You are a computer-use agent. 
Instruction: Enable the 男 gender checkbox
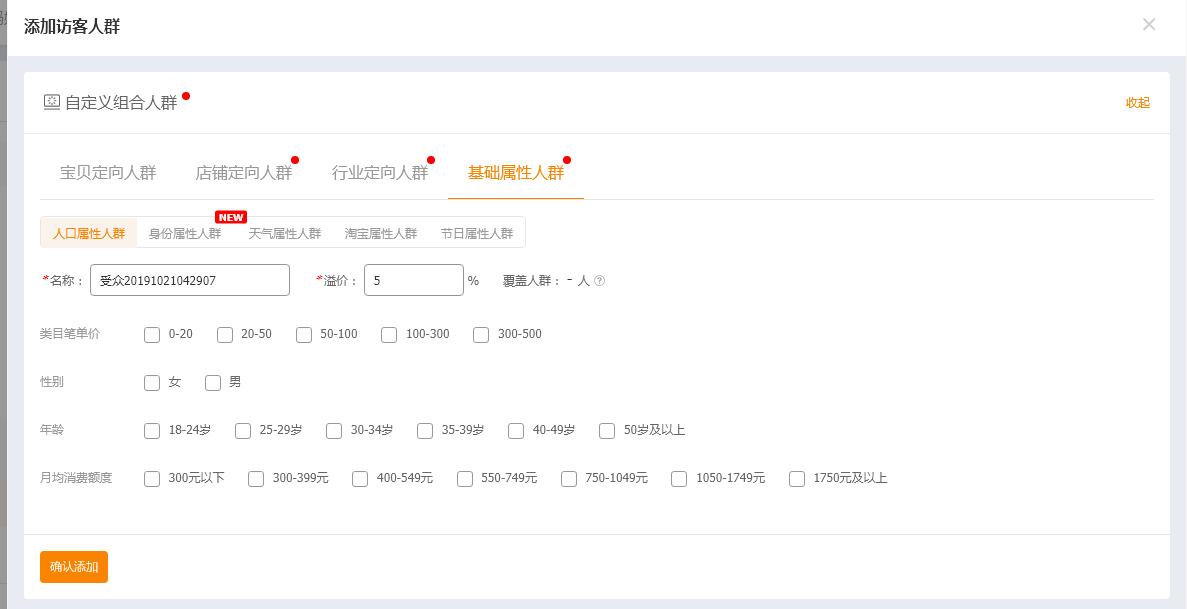(213, 383)
